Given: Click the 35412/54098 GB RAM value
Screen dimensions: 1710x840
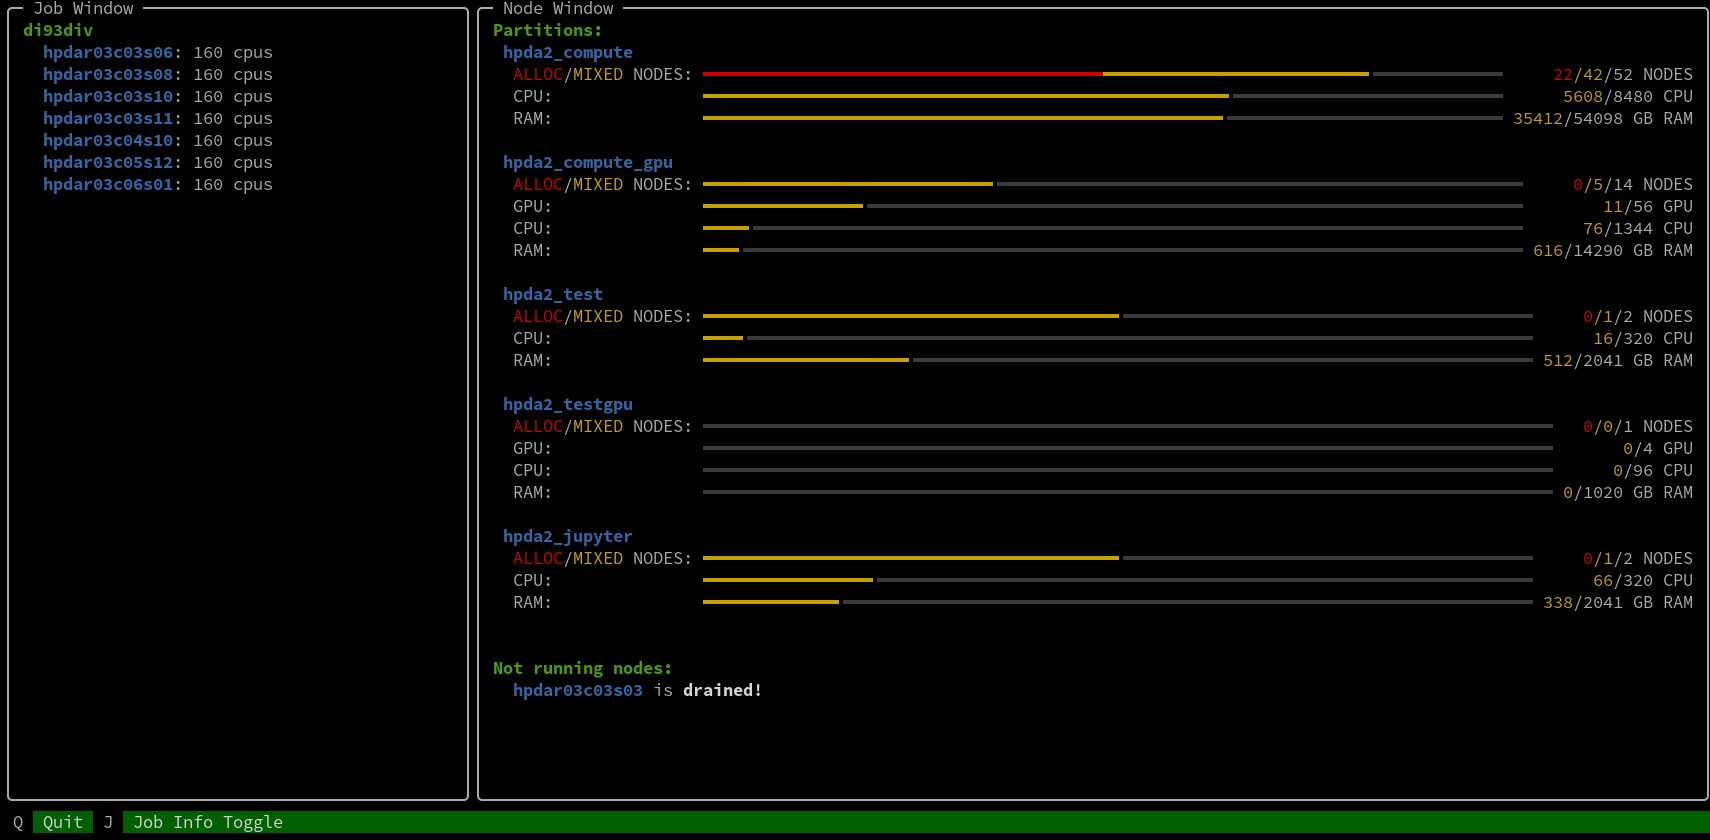Looking at the screenshot, I should [x=1603, y=118].
